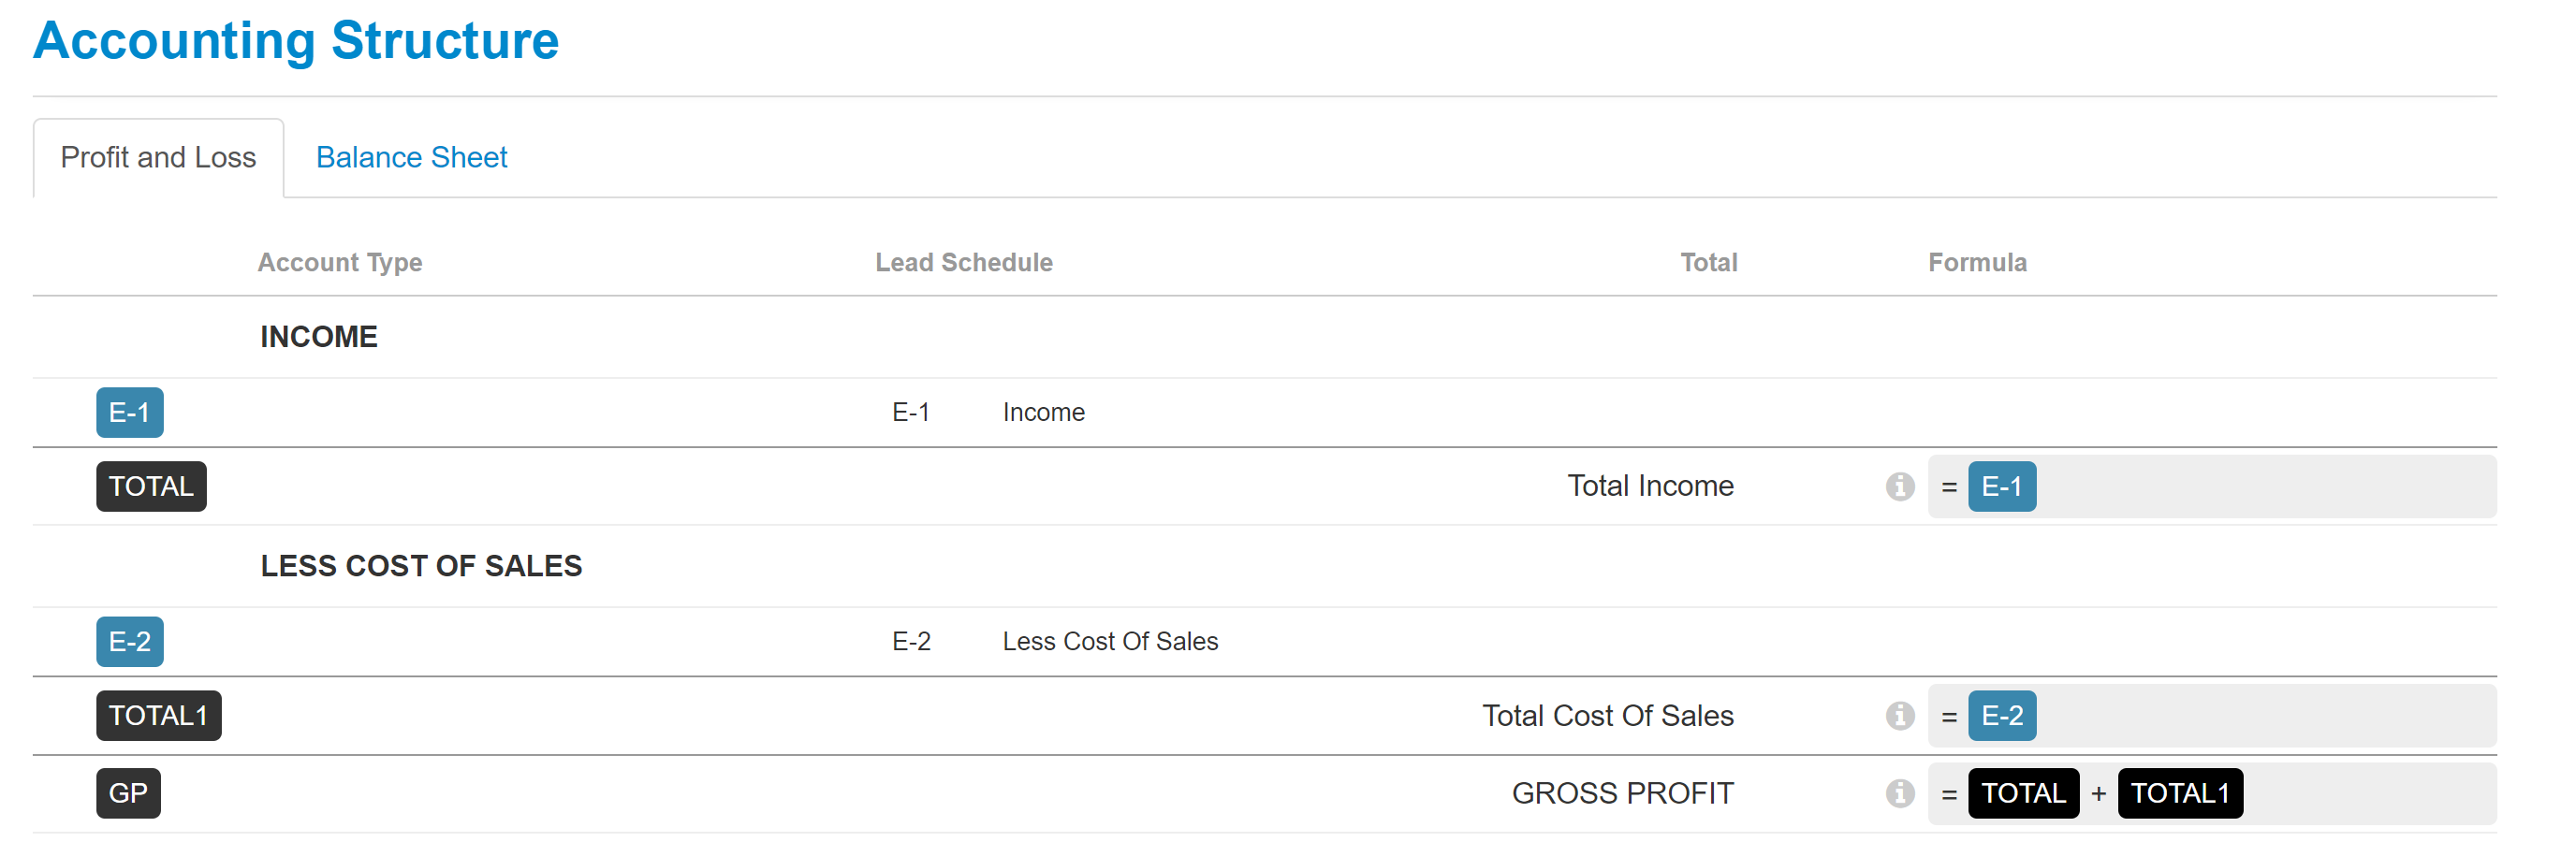Click the Income lead schedule name

(x=1043, y=412)
